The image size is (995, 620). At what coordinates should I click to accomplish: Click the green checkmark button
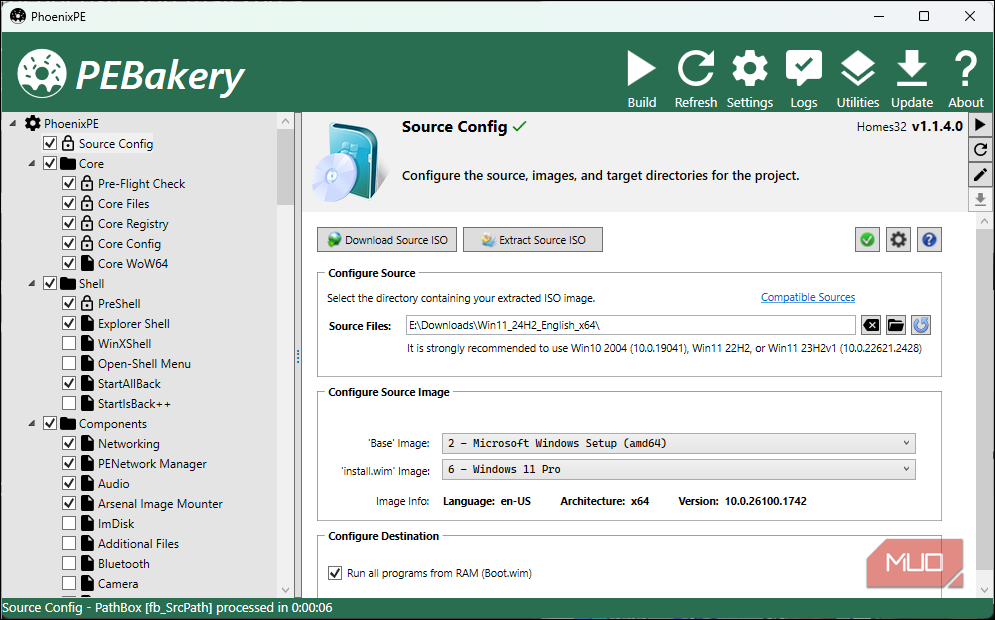point(867,240)
